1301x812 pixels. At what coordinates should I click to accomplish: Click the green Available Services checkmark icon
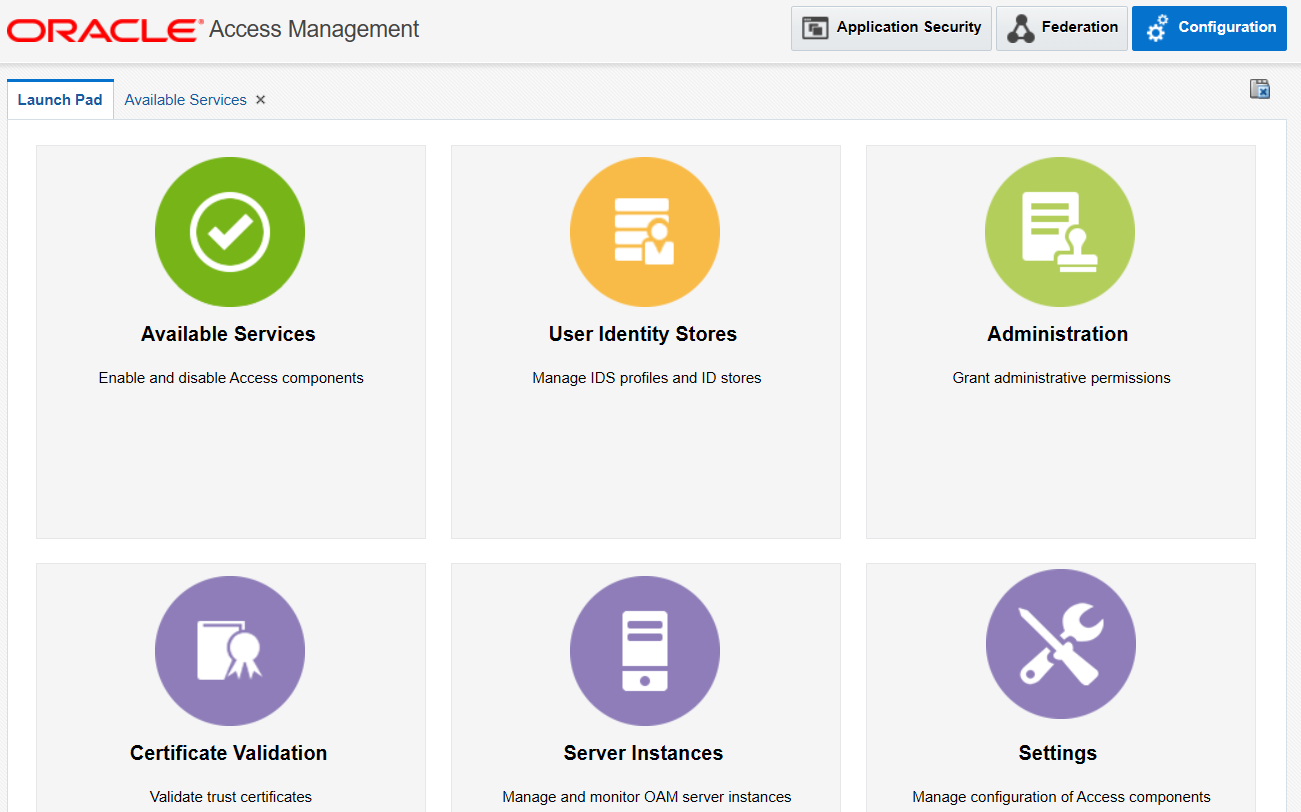230,232
